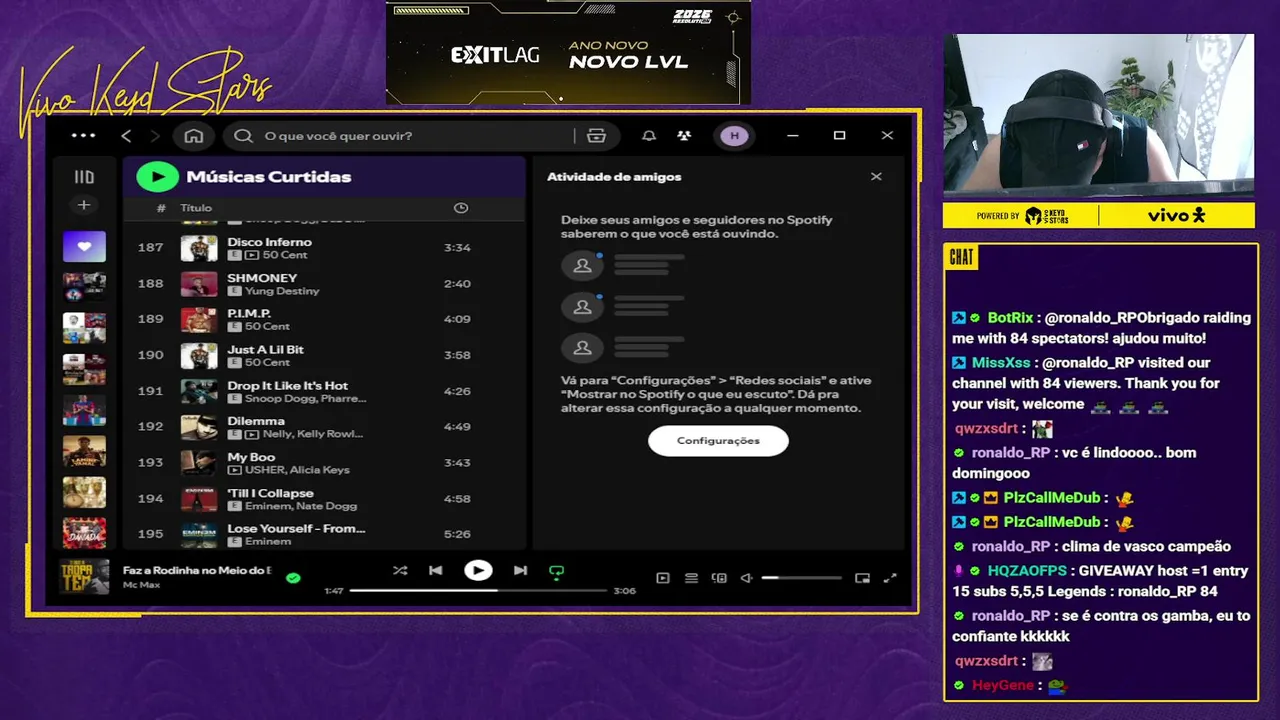Select track Lose Yourself
This screenshot has width=1280, height=720.
pos(325,534)
